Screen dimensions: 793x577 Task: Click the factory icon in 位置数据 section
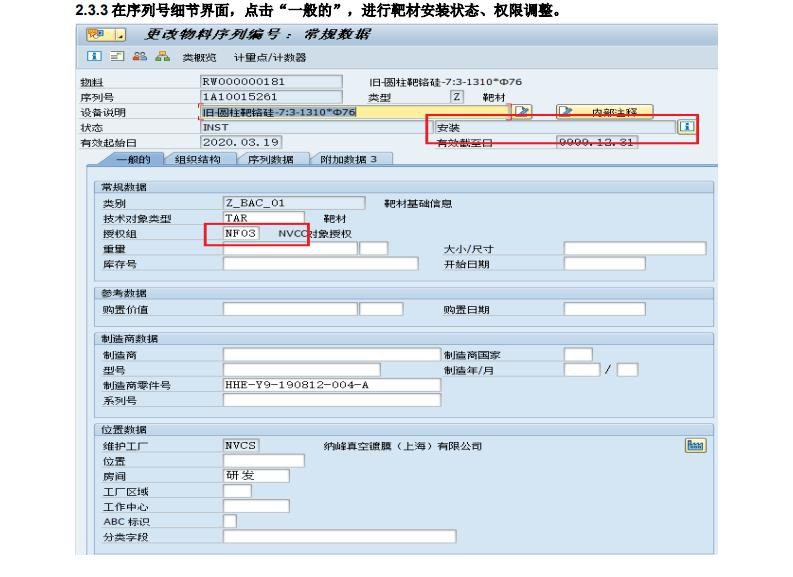[x=695, y=445]
